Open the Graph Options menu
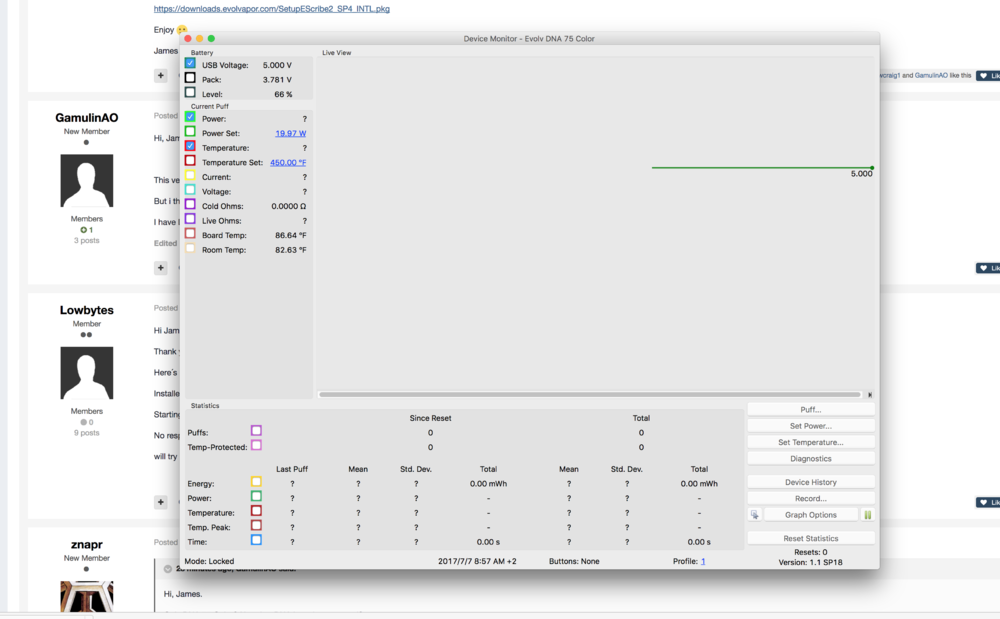 coord(810,515)
